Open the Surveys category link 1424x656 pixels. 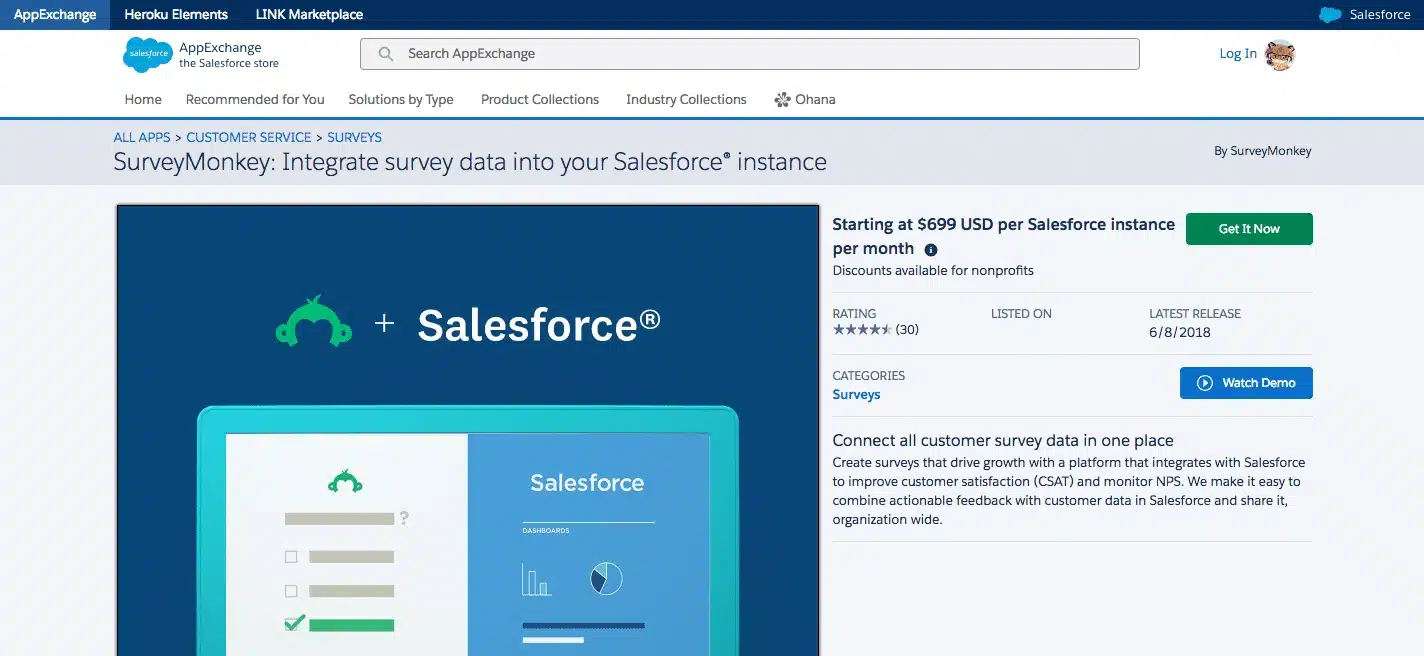[856, 394]
